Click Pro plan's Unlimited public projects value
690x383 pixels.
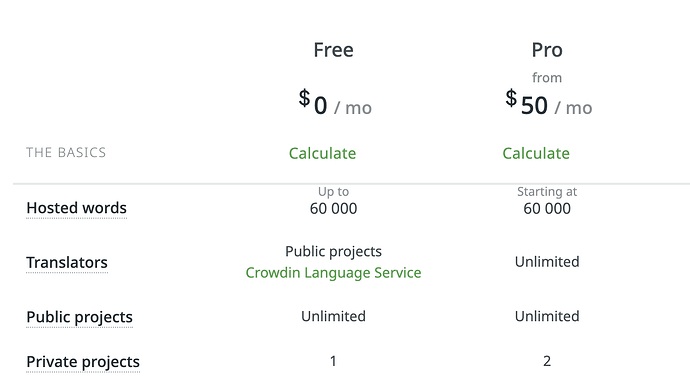(x=547, y=316)
